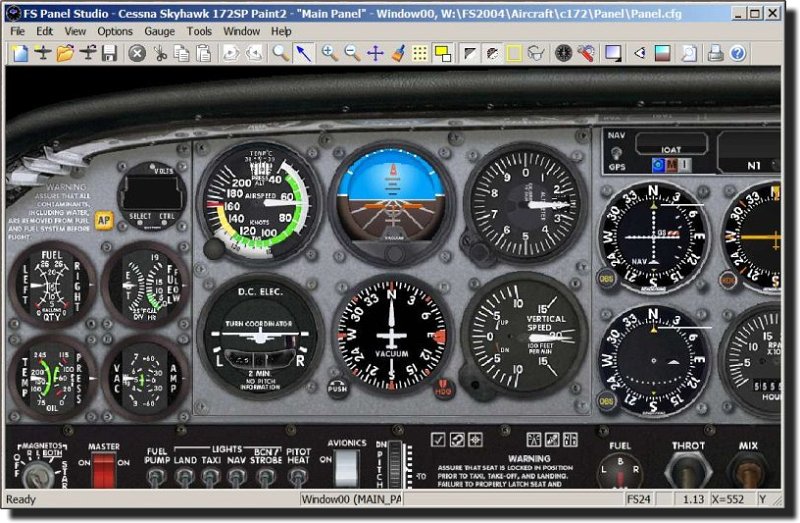Image resolution: width=800 pixels, height=523 pixels.
Task: Click the New aircraft airplane icon
Action: [43, 53]
